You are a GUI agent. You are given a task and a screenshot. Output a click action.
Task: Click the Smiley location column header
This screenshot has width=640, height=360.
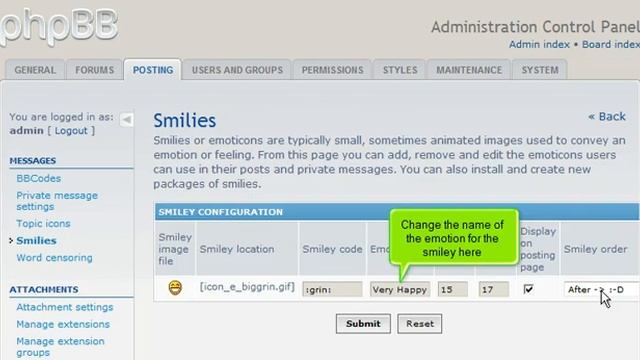(237, 249)
